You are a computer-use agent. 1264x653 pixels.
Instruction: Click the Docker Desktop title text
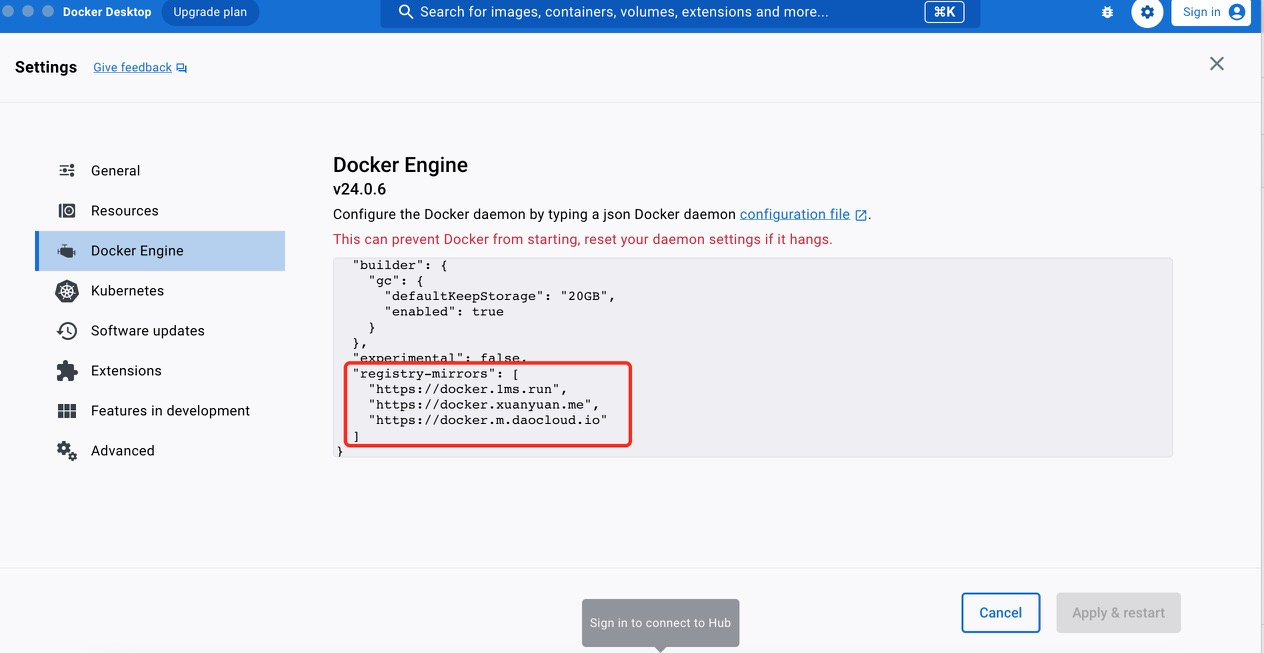point(107,12)
